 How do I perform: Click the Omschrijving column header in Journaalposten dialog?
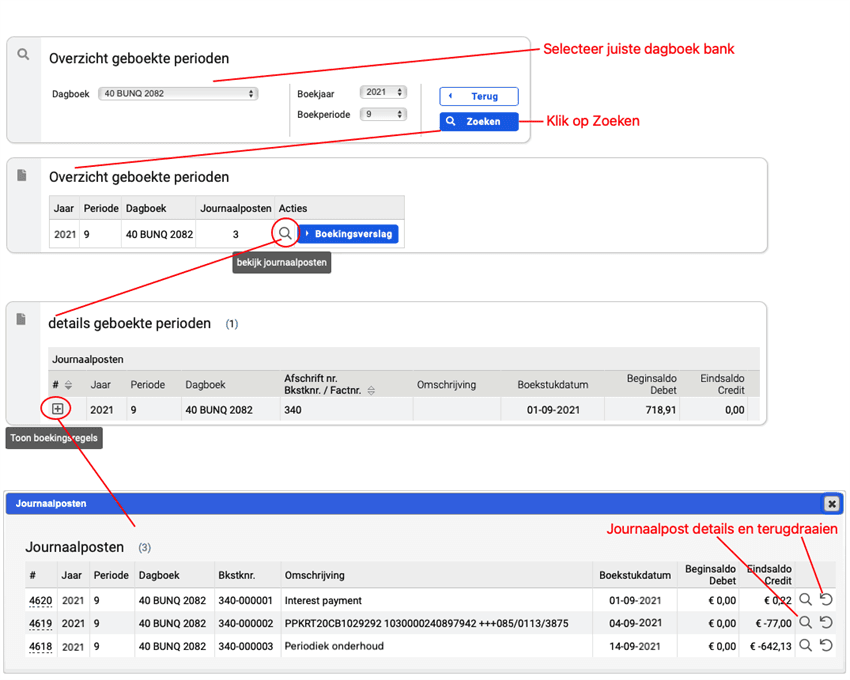click(x=314, y=575)
